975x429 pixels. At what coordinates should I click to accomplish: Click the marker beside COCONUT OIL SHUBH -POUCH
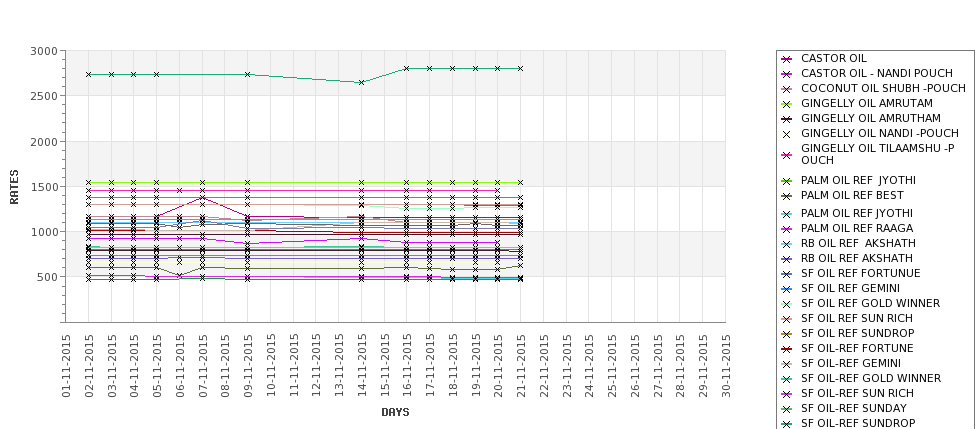pyautogui.click(x=787, y=89)
